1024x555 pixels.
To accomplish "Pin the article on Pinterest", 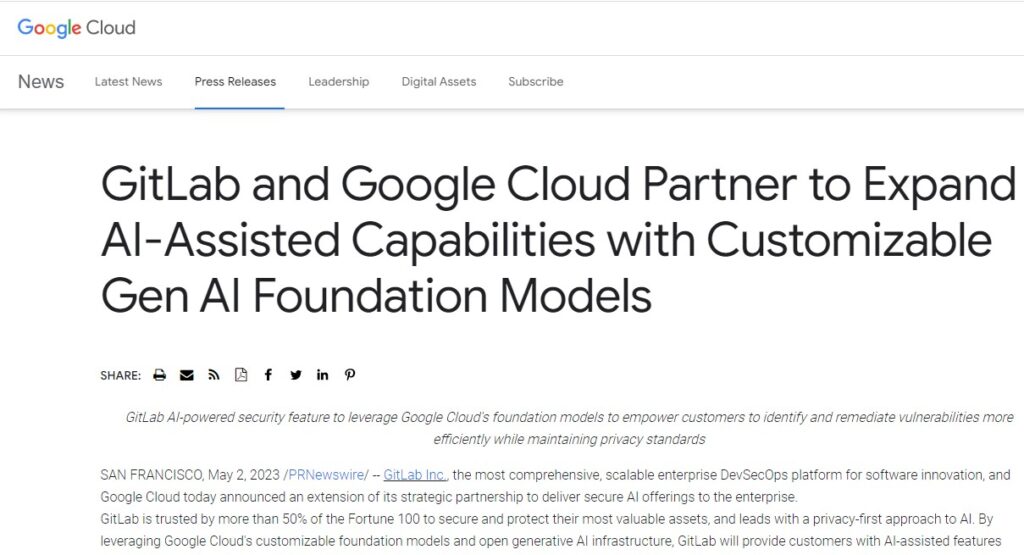I will 350,375.
